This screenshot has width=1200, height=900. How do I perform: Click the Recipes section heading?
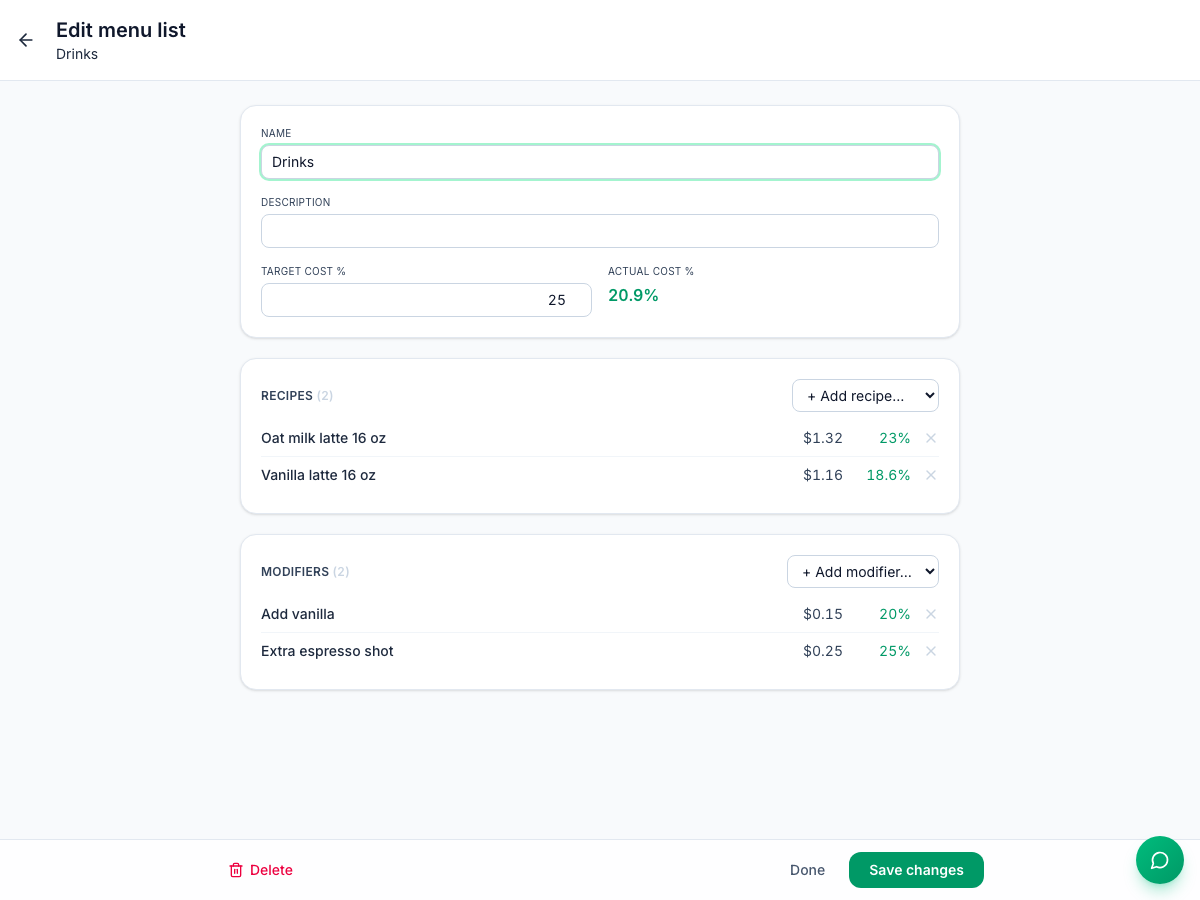click(x=287, y=396)
